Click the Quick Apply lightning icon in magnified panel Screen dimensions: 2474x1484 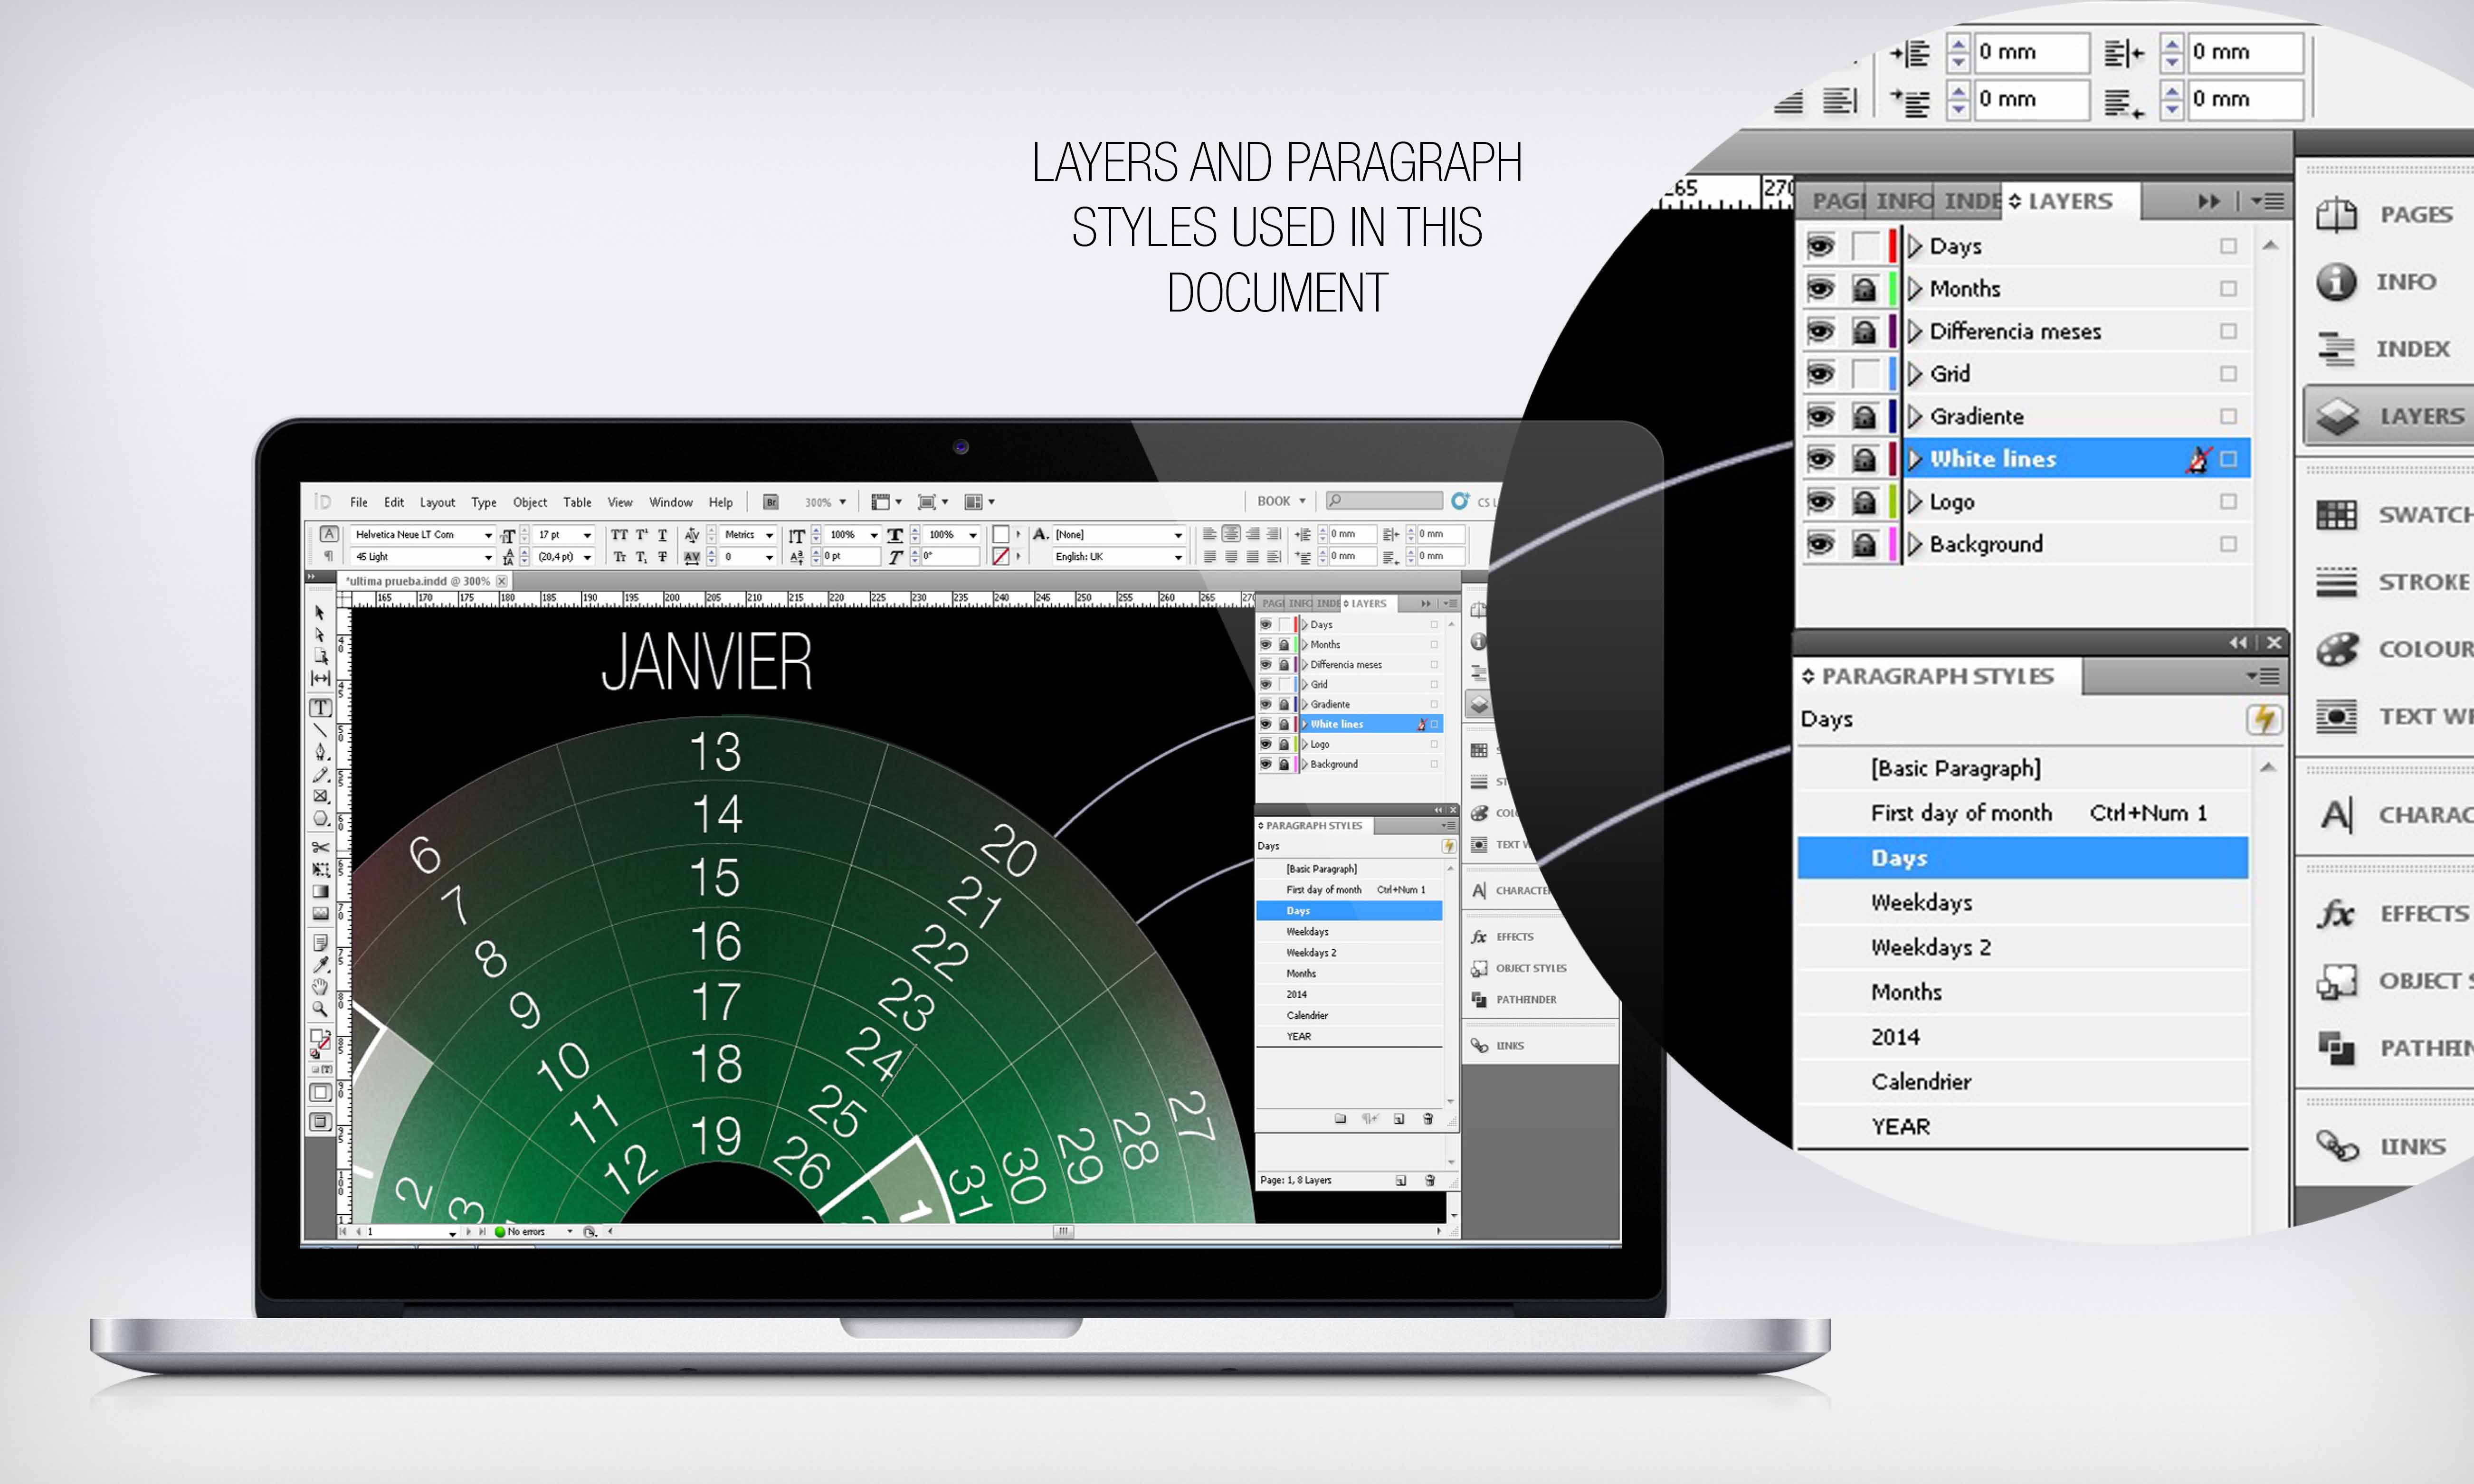click(x=2264, y=719)
